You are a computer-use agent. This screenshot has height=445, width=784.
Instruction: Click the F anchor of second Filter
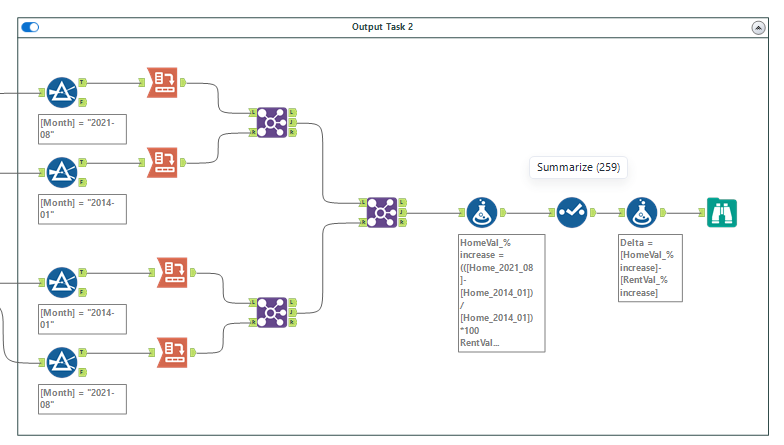82,182
